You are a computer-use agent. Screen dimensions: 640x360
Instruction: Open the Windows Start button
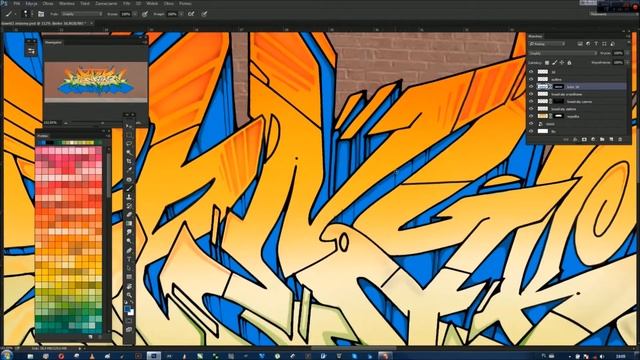click(7, 356)
